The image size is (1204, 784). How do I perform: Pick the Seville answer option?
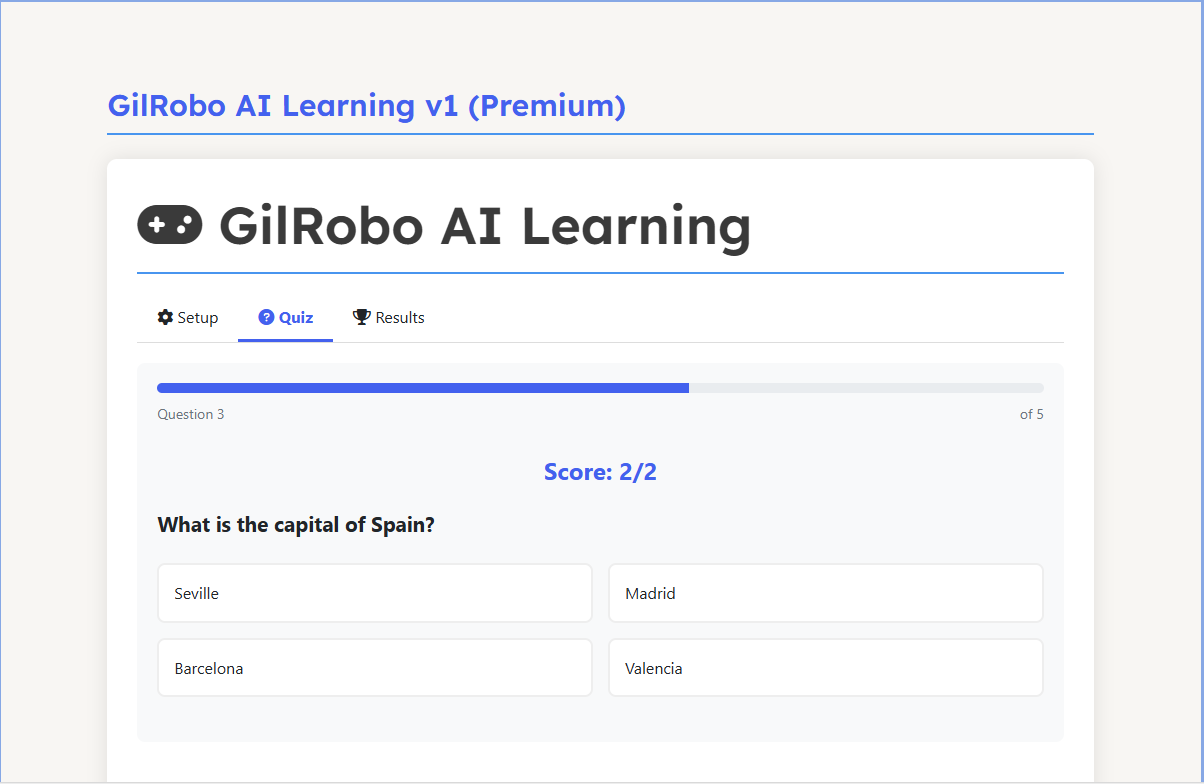pos(374,593)
